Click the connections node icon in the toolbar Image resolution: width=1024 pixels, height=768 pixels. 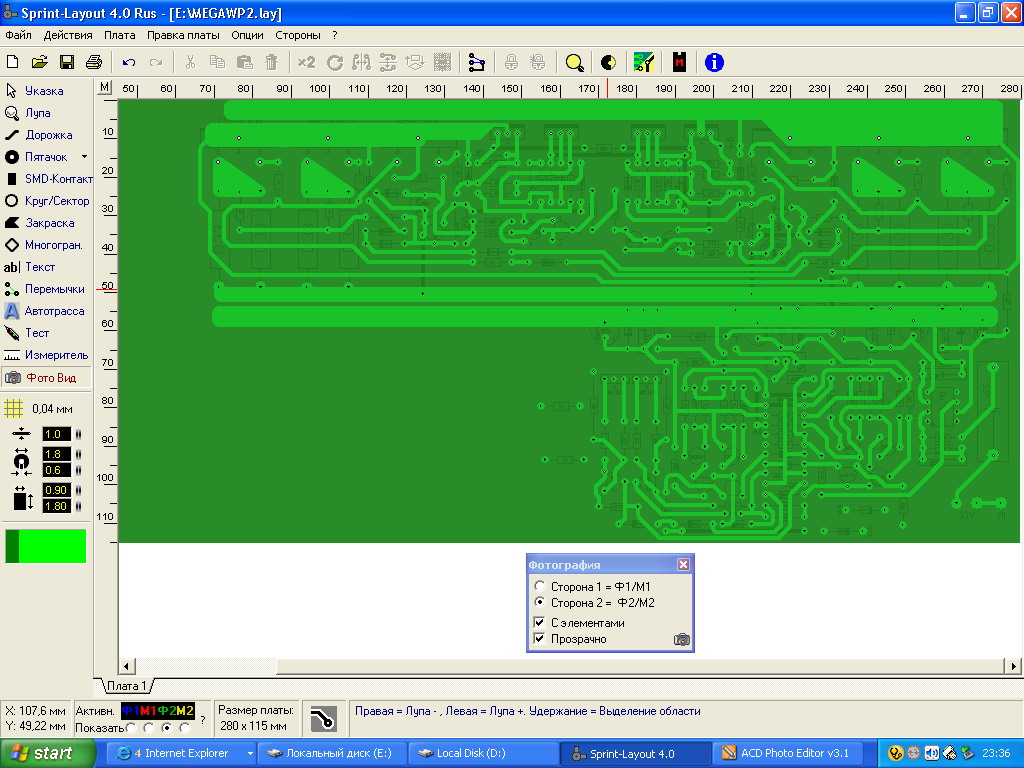click(x=477, y=63)
